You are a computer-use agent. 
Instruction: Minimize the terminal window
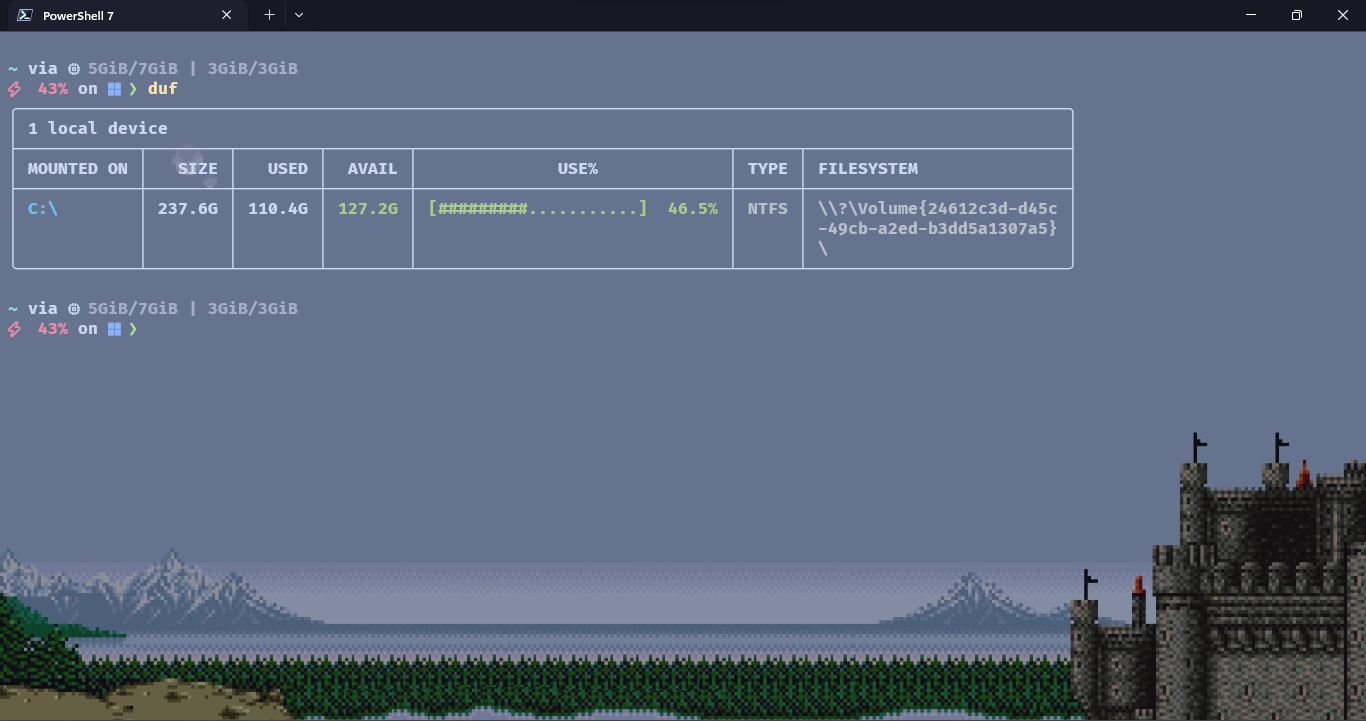[1251, 15]
